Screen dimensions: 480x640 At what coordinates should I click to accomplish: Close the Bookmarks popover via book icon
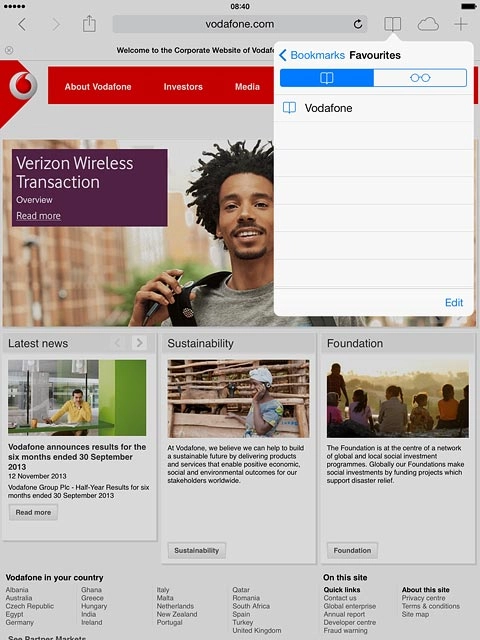[x=393, y=24]
